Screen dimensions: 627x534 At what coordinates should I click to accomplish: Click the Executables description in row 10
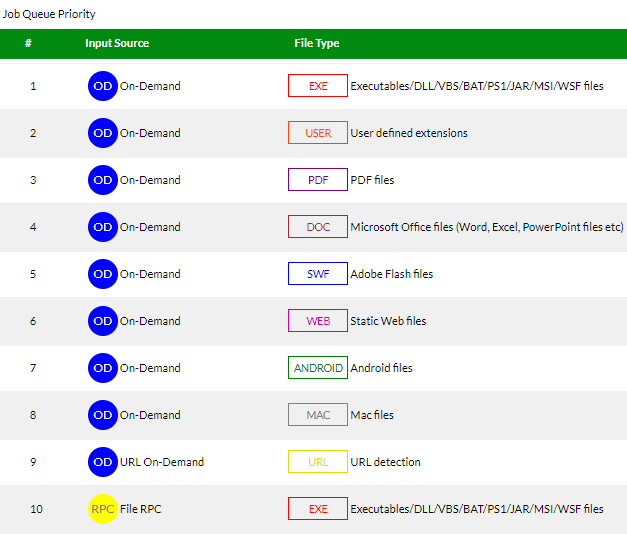477,509
